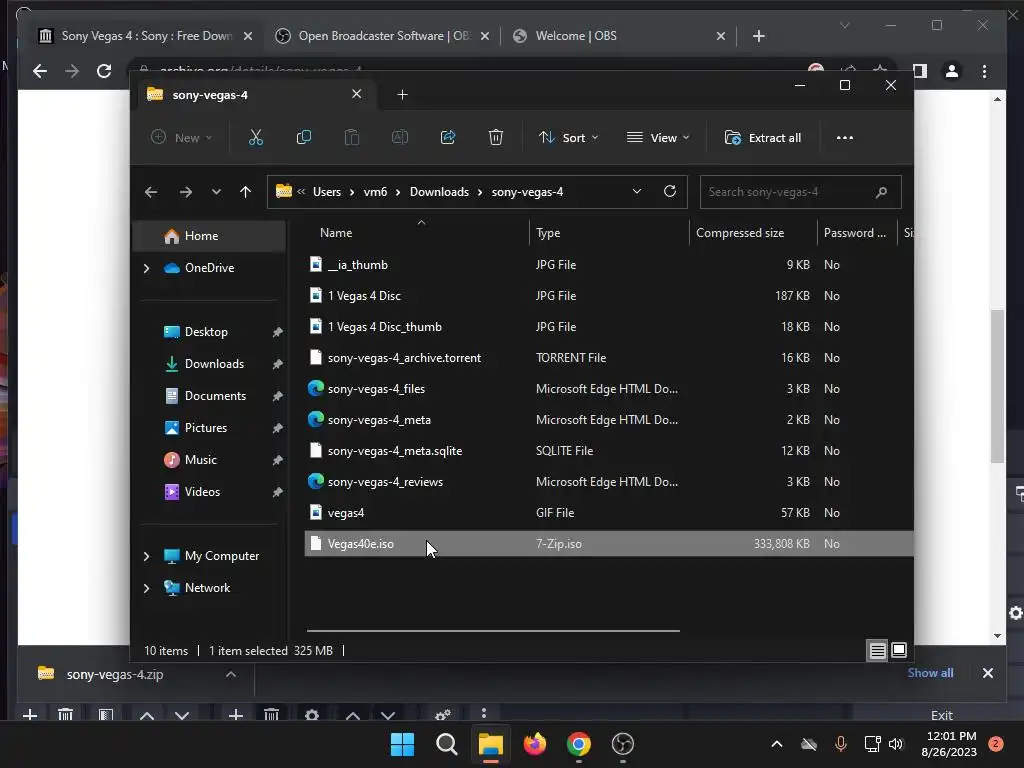1024x768 pixels.
Task: Open Home in the navigation pane
Action: point(209,236)
